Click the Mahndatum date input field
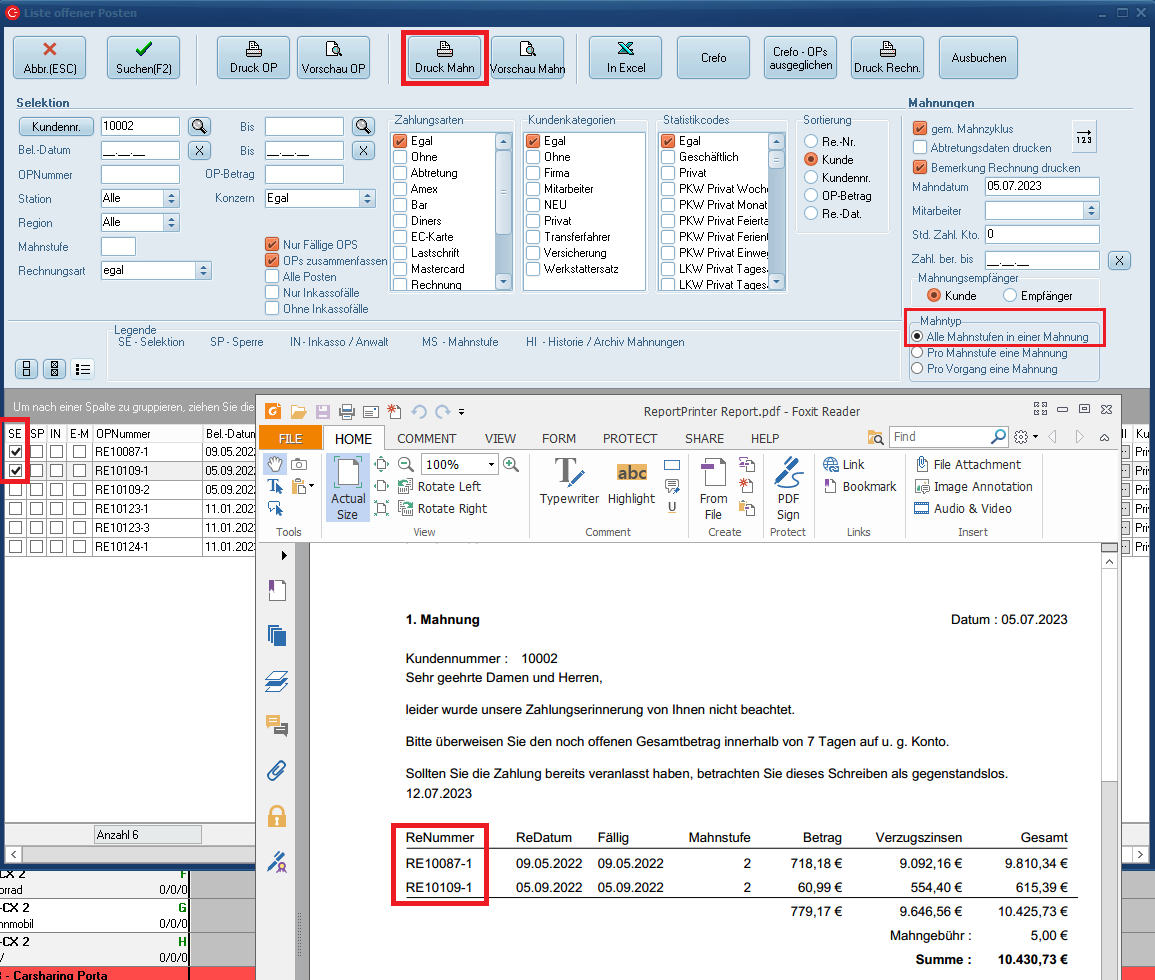The height and width of the screenshot is (980, 1155). [1041, 187]
